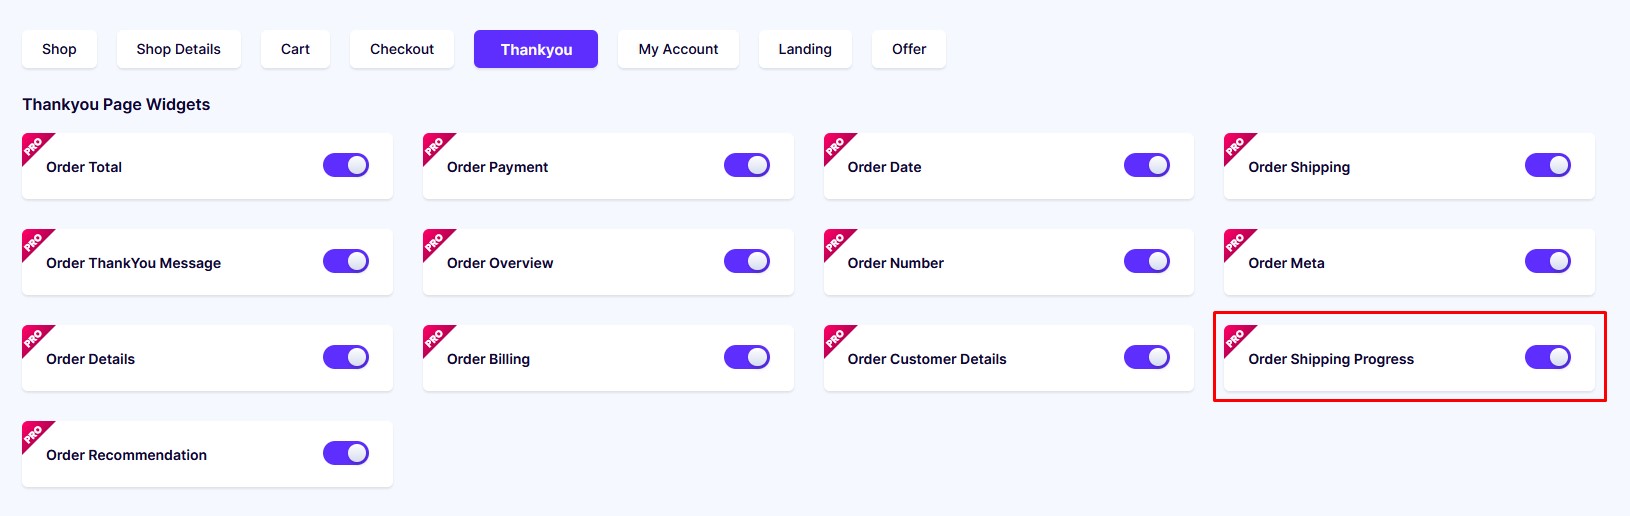
Task: Toggle the Order Details widget switch
Action: pyautogui.click(x=346, y=357)
